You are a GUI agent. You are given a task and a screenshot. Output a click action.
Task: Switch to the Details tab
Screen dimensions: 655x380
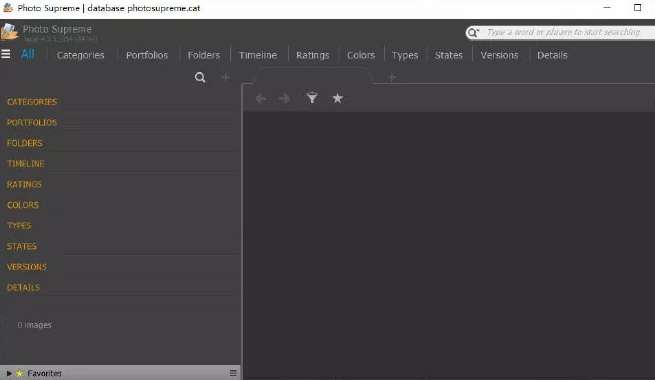[x=552, y=55]
